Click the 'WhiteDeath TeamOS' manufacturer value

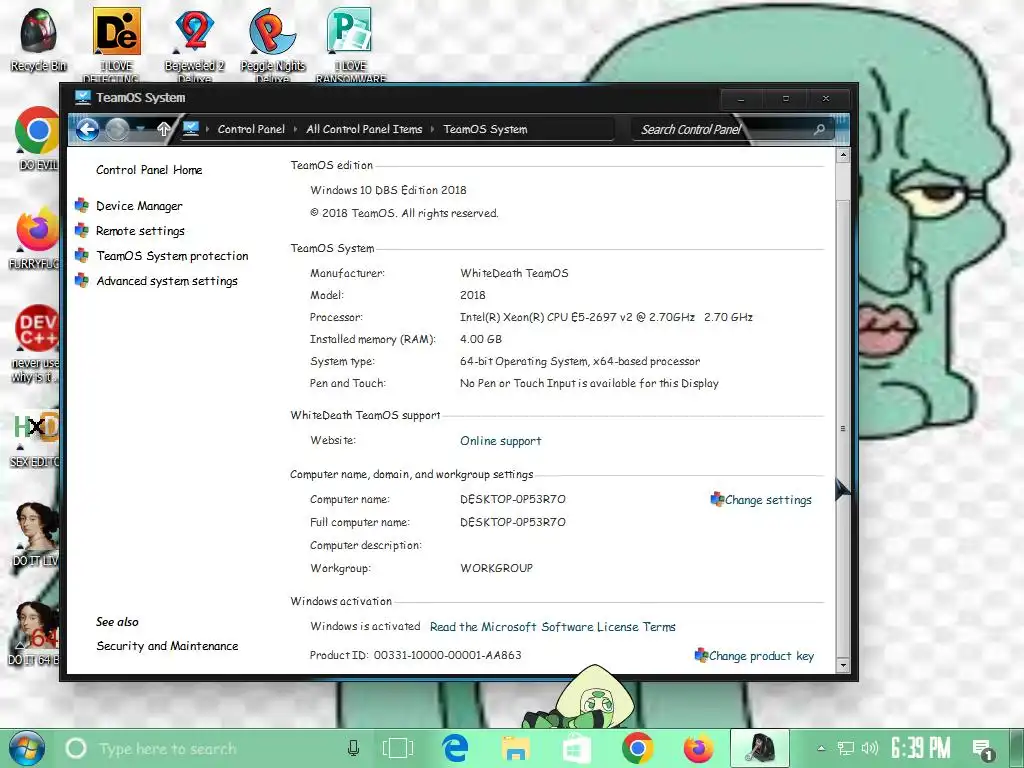coord(514,273)
